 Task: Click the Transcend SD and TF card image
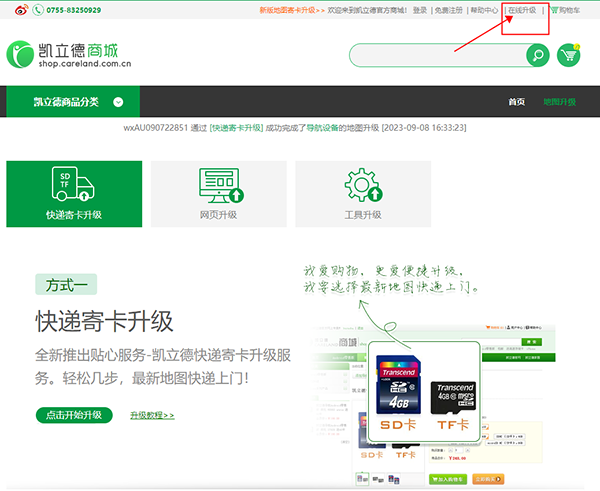(x=423, y=393)
